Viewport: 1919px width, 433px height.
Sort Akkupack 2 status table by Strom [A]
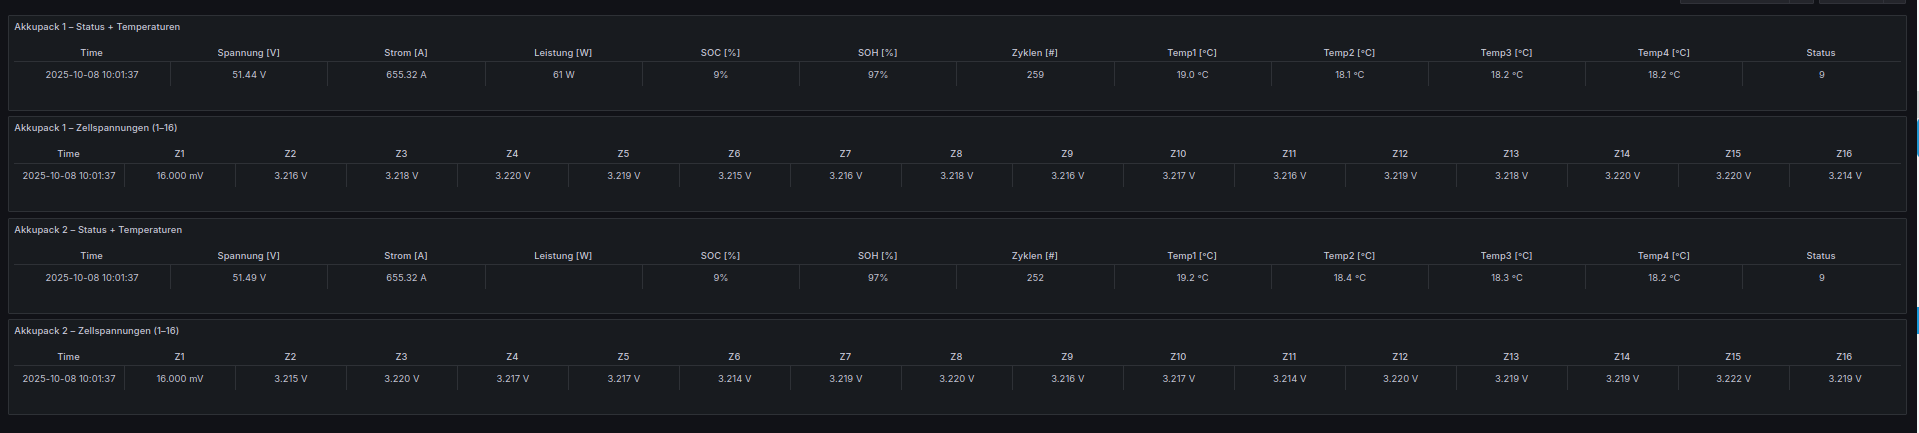(405, 256)
